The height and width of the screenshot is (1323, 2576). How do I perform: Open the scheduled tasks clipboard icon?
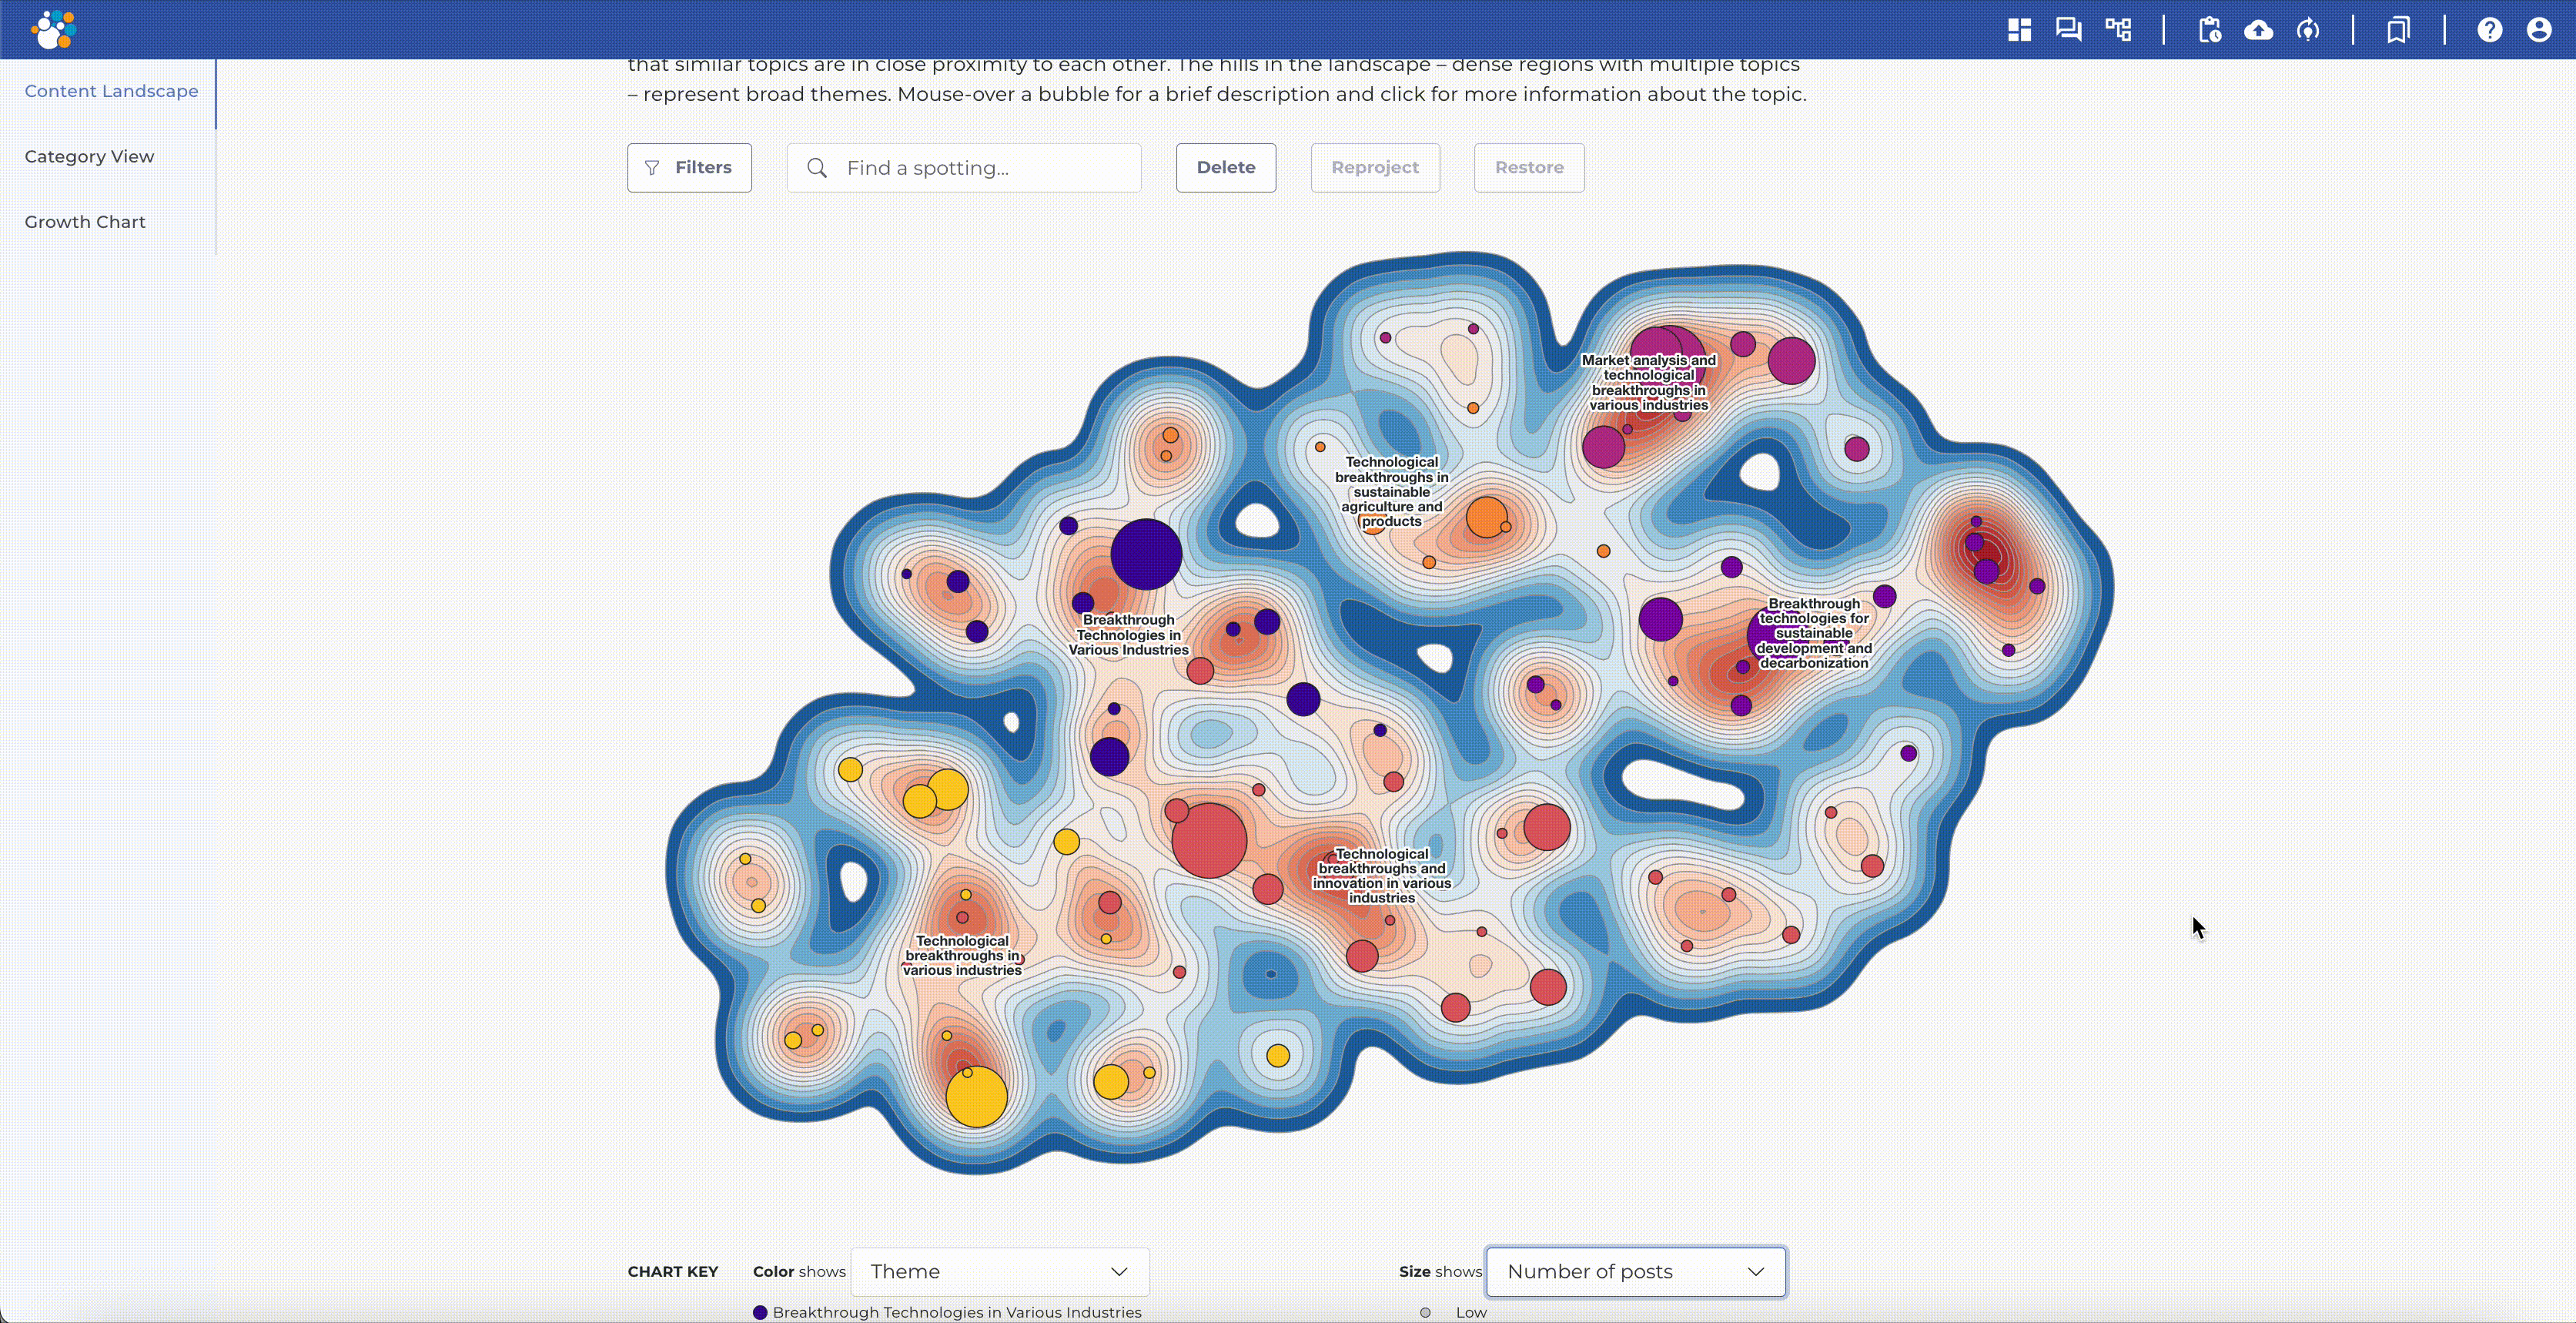pos(2209,29)
